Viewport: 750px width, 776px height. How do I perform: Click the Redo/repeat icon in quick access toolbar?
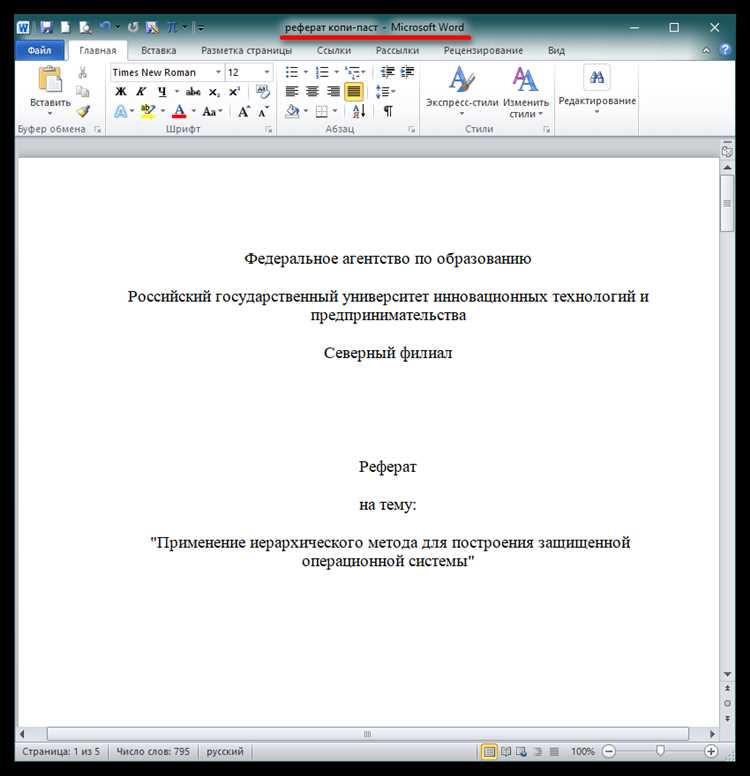132,27
